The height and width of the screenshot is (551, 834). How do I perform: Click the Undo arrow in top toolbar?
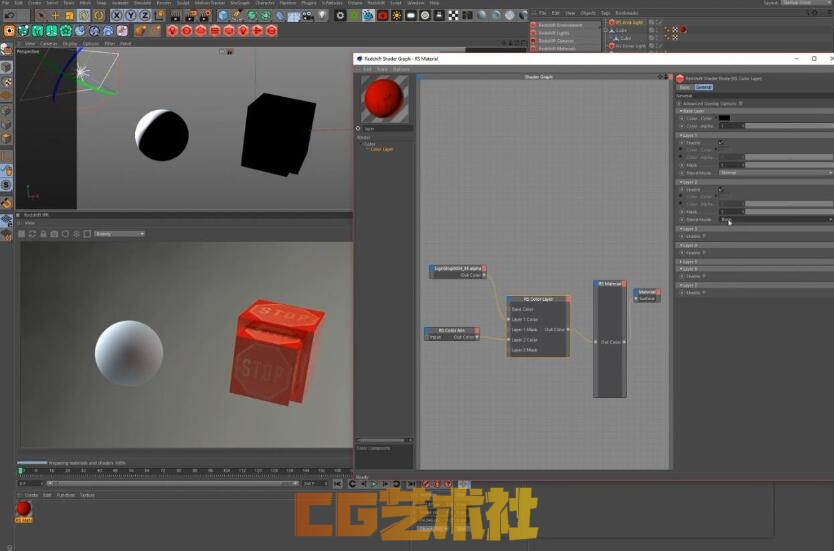pyautogui.click(x=10, y=15)
